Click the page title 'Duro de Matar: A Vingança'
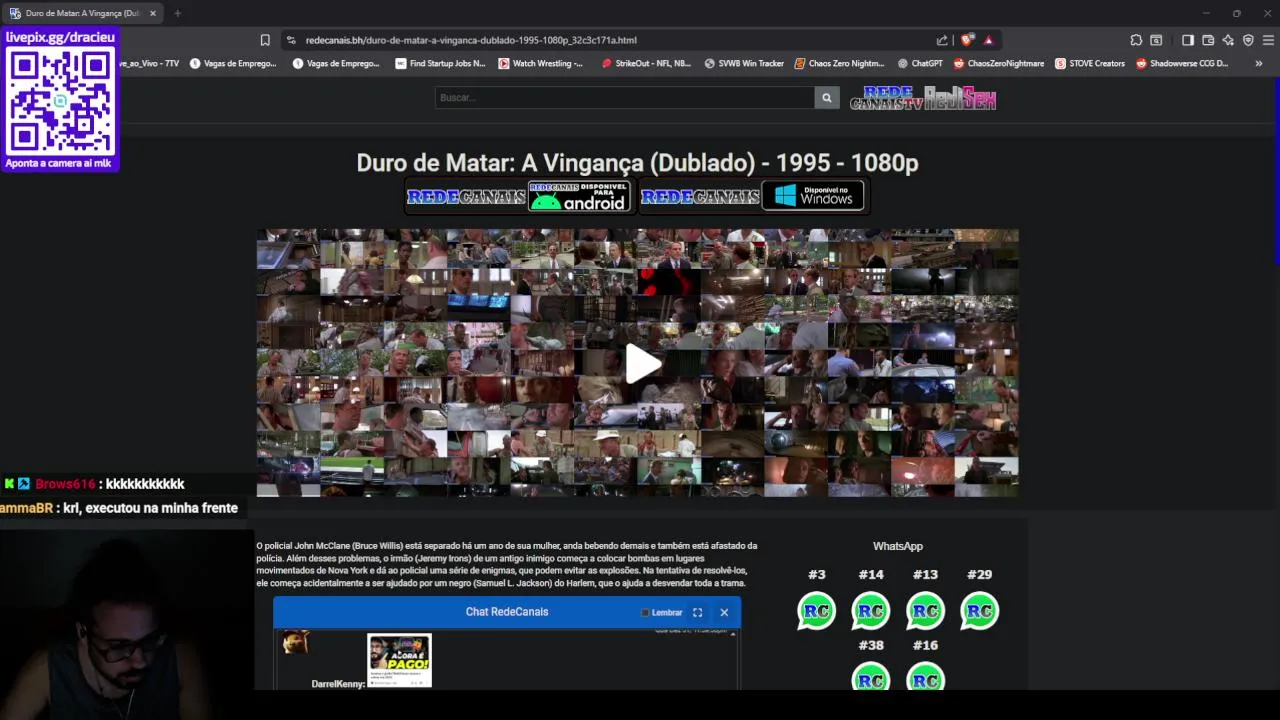The image size is (1280, 720). [637, 162]
